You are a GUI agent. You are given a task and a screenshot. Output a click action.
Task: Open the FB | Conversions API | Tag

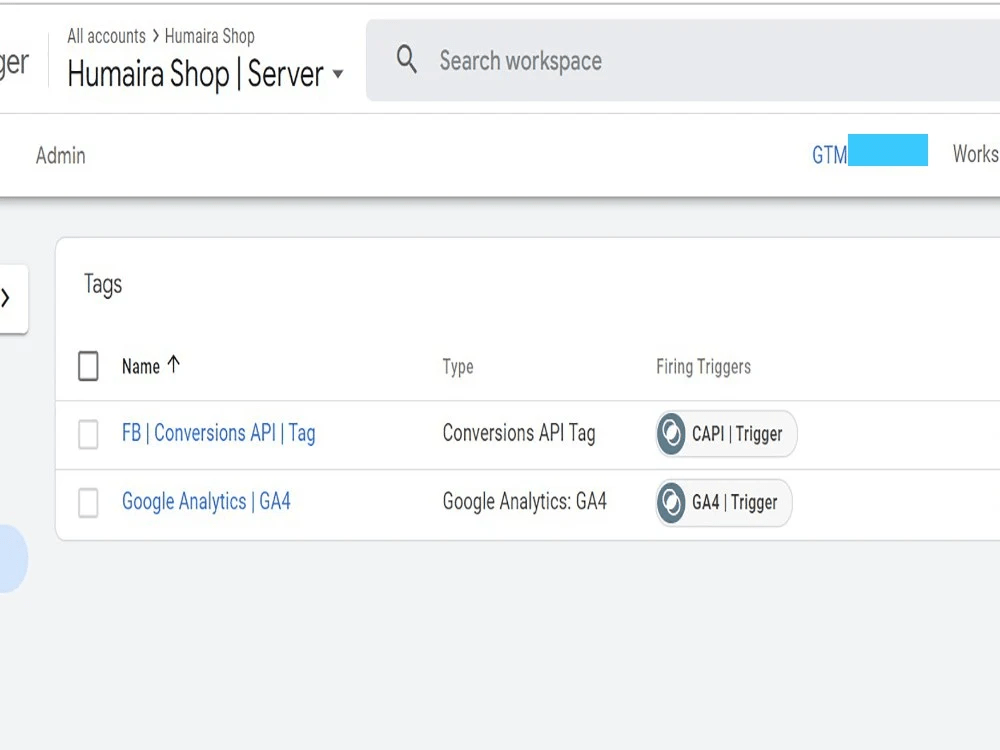click(218, 433)
